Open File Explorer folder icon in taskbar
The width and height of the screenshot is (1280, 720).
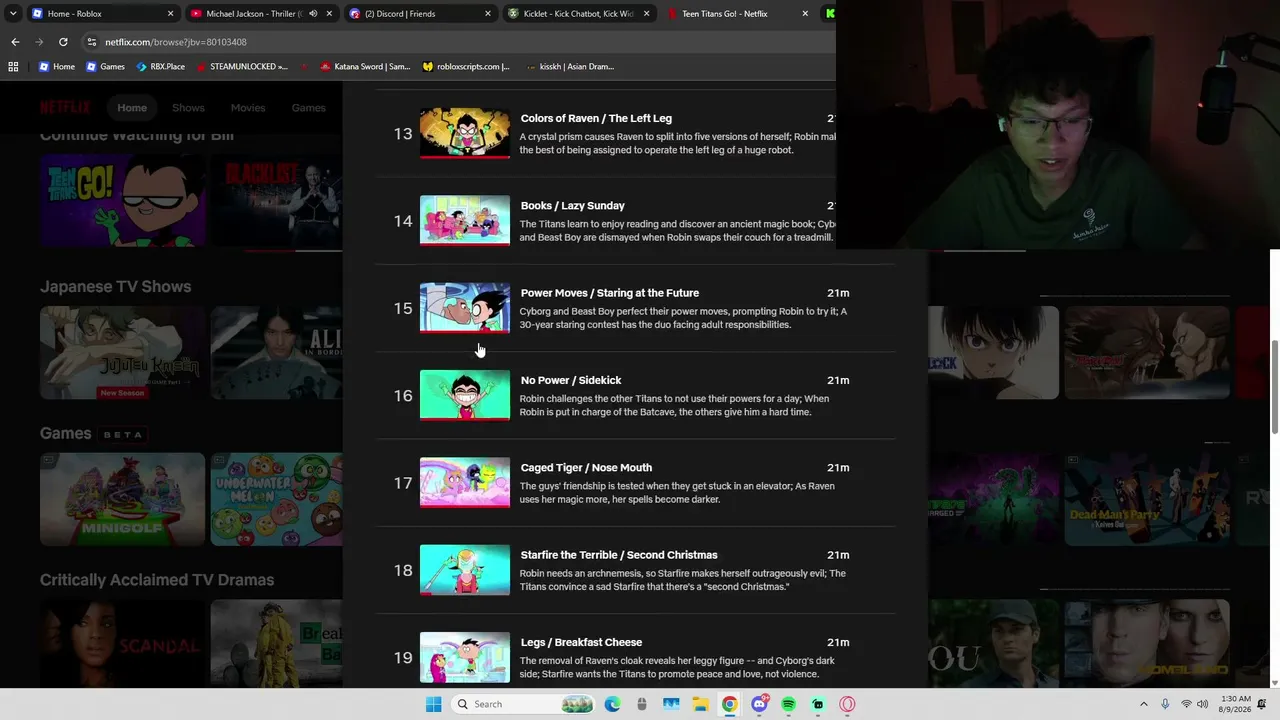[x=700, y=704]
